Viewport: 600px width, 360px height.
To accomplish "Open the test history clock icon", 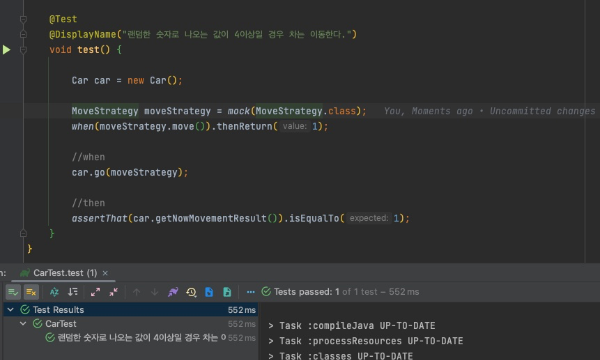I will (x=191, y=292).
